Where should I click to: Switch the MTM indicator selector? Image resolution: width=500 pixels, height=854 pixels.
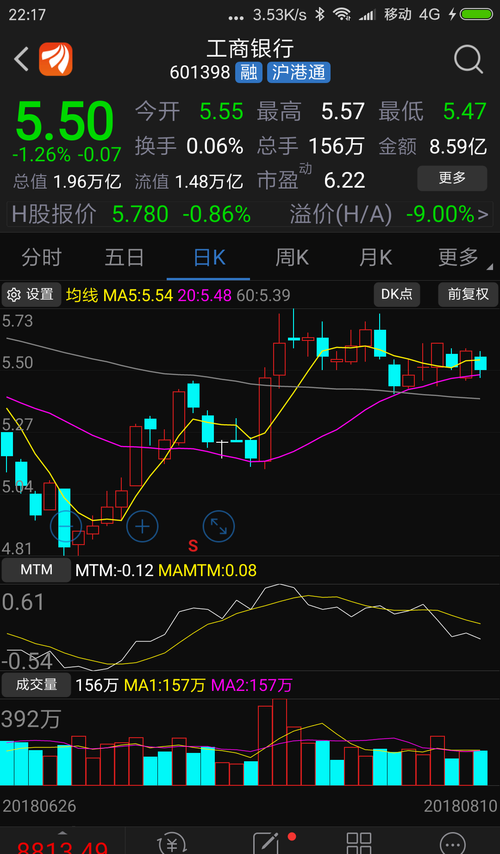tap(36, 570)
